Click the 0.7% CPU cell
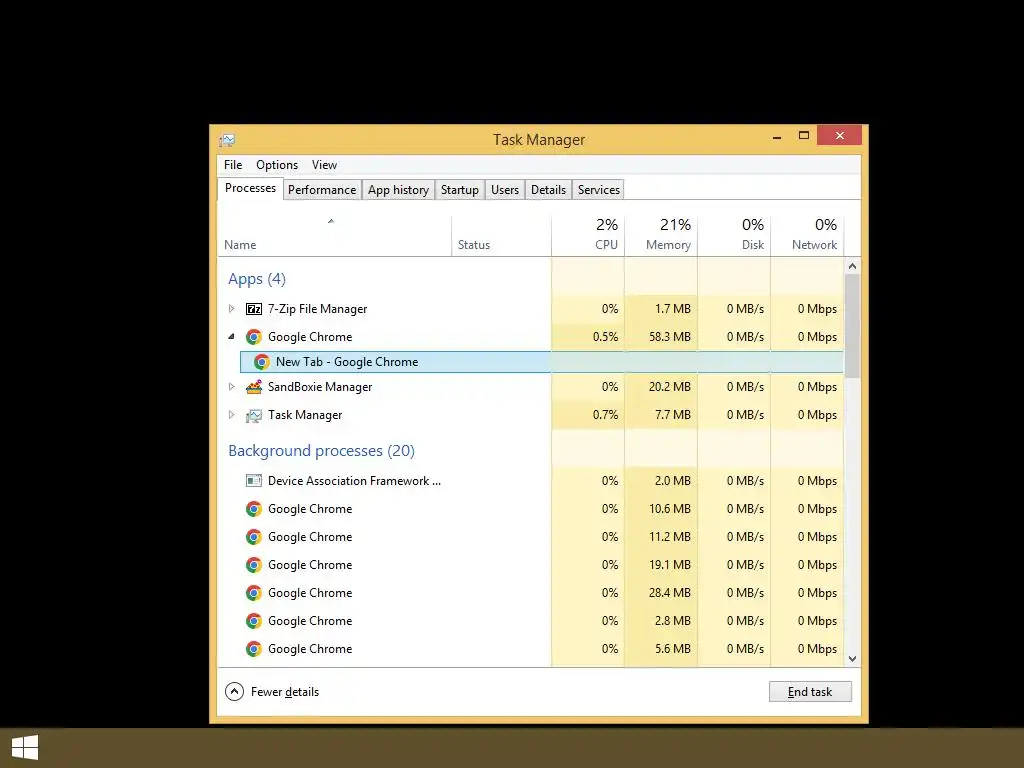Image resolution: width=1024 pixels, height=768 pixels. (x=588, y=415)
